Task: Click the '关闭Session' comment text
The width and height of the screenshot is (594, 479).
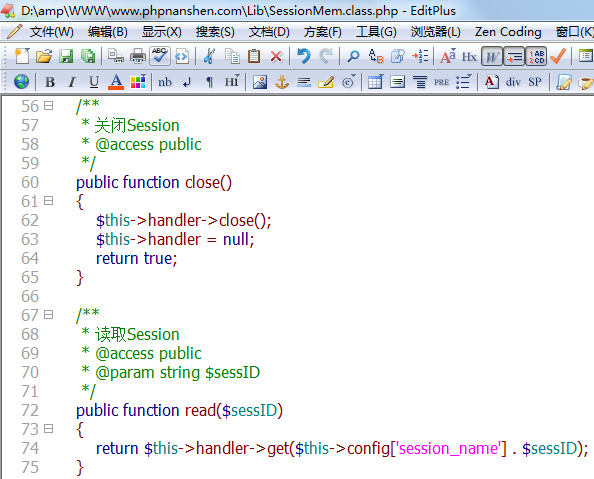Action: (137, 125)
